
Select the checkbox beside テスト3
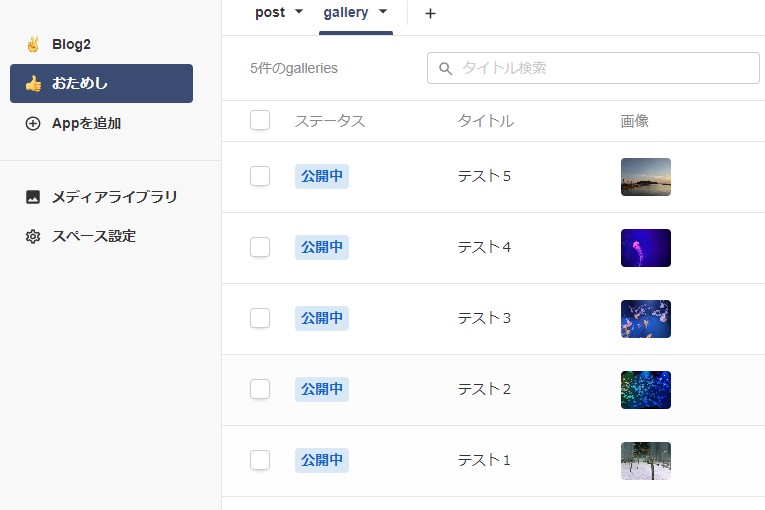coord(260,318)
